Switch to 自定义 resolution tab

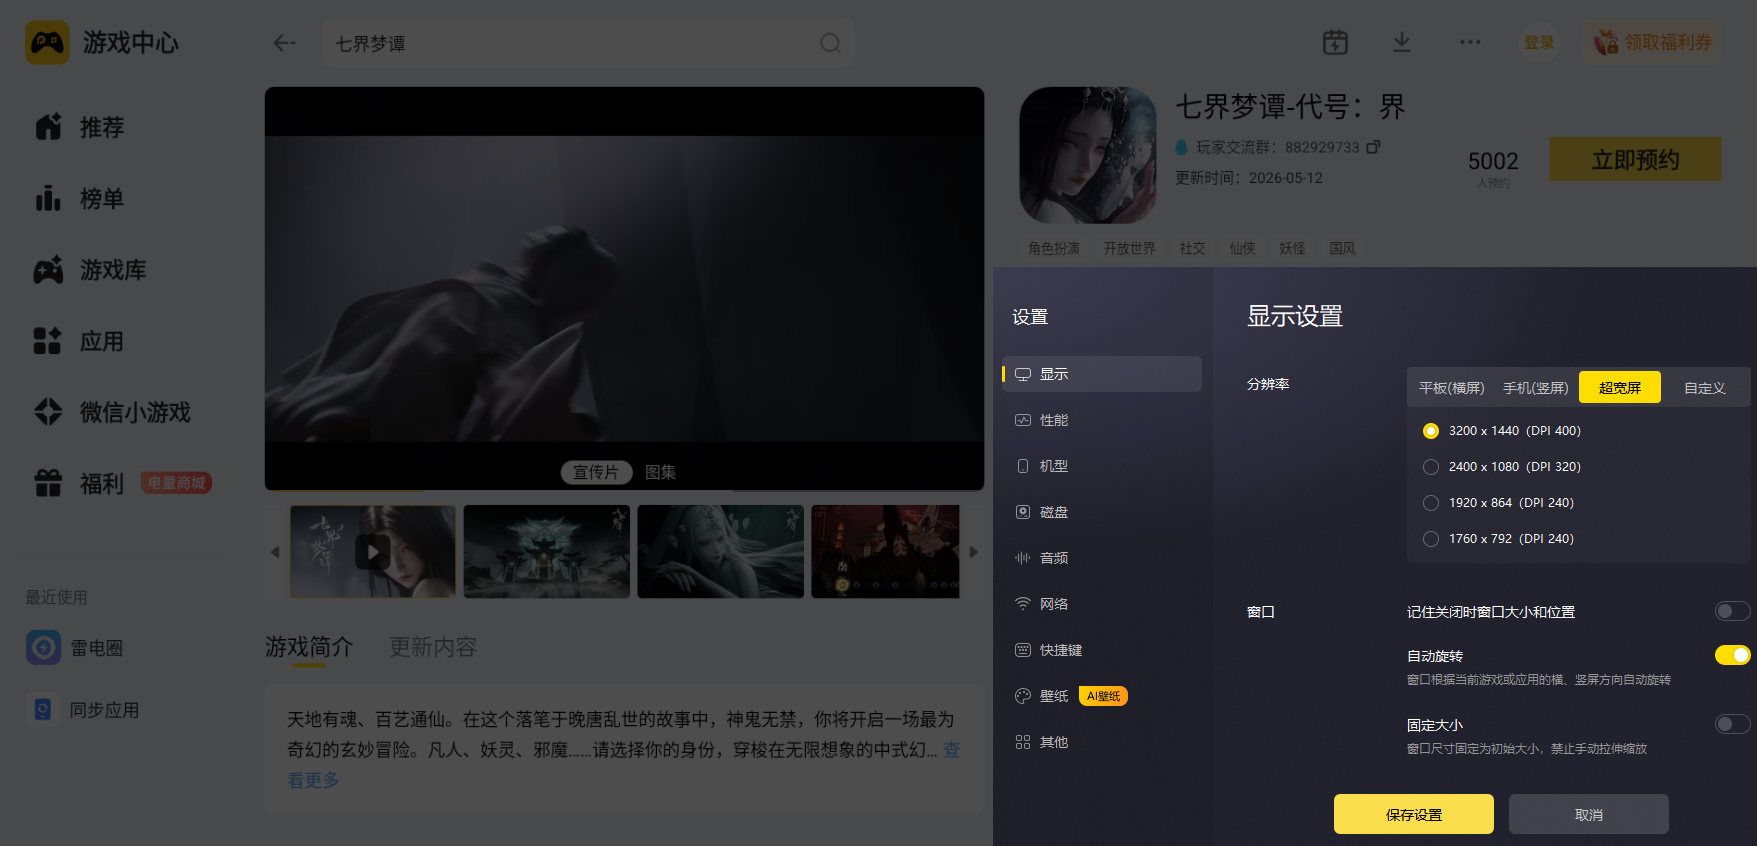1705,388
